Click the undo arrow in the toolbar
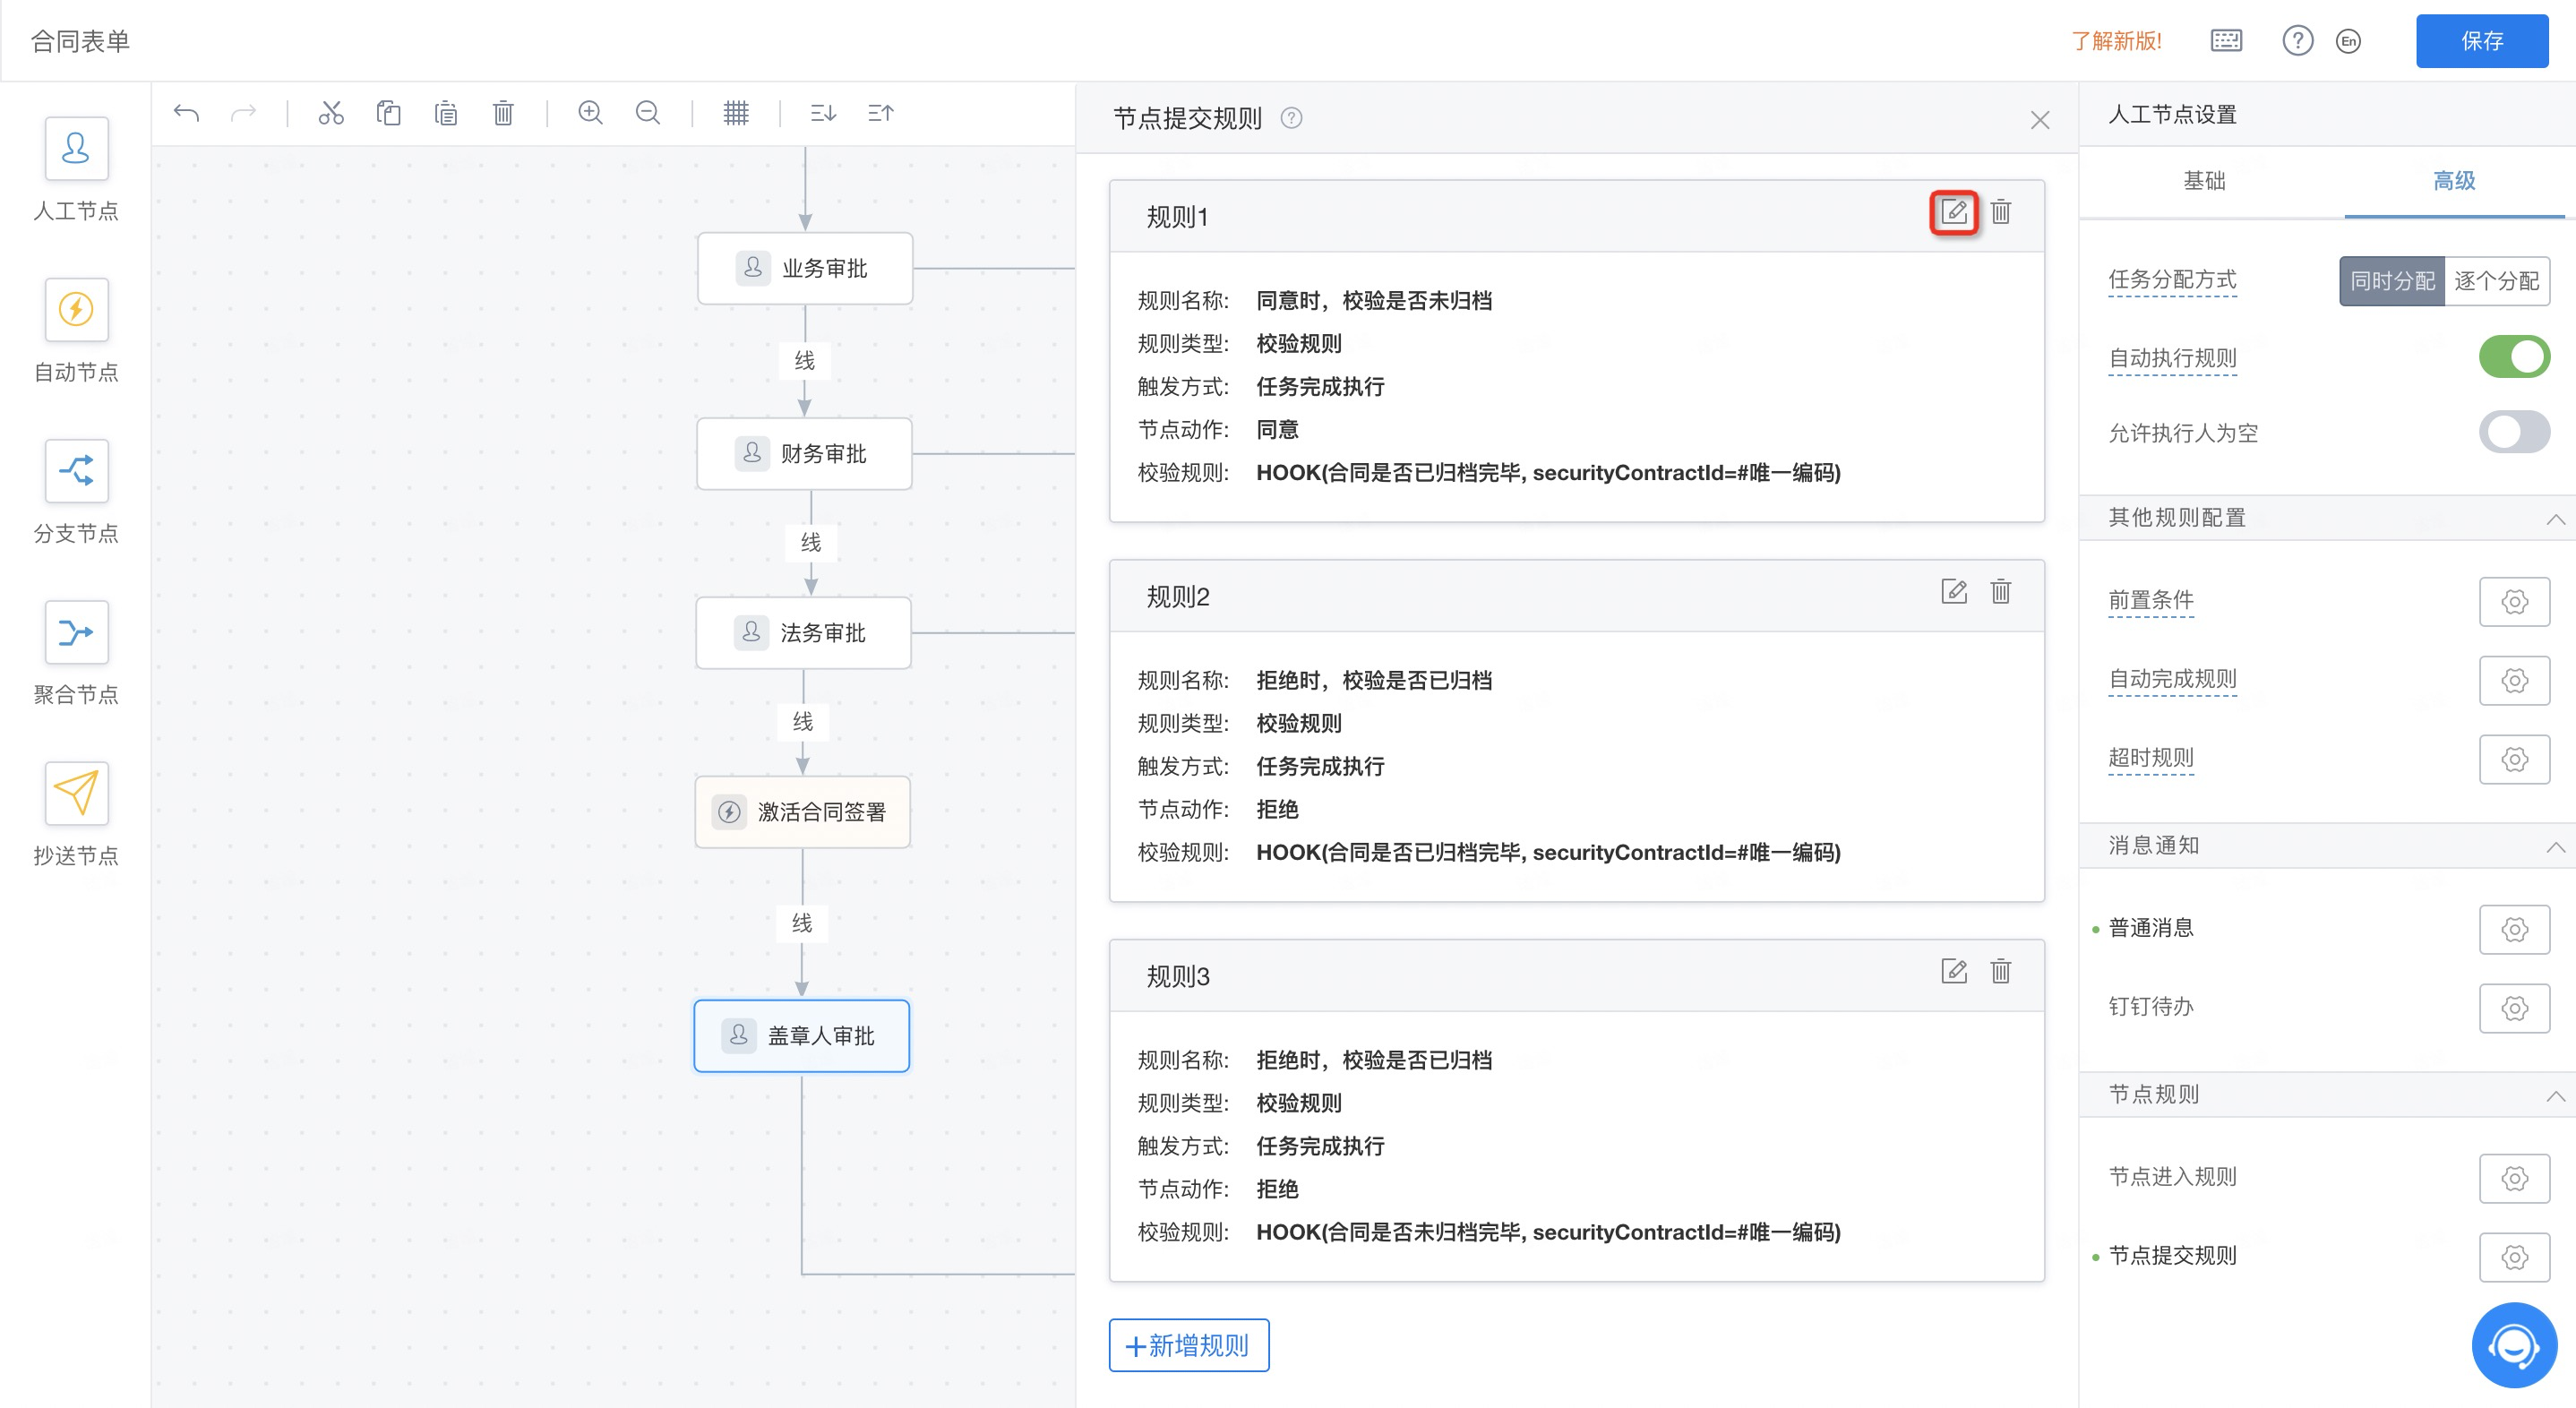This screenshot has width=2576, height=1408. (x=186, y=113)
